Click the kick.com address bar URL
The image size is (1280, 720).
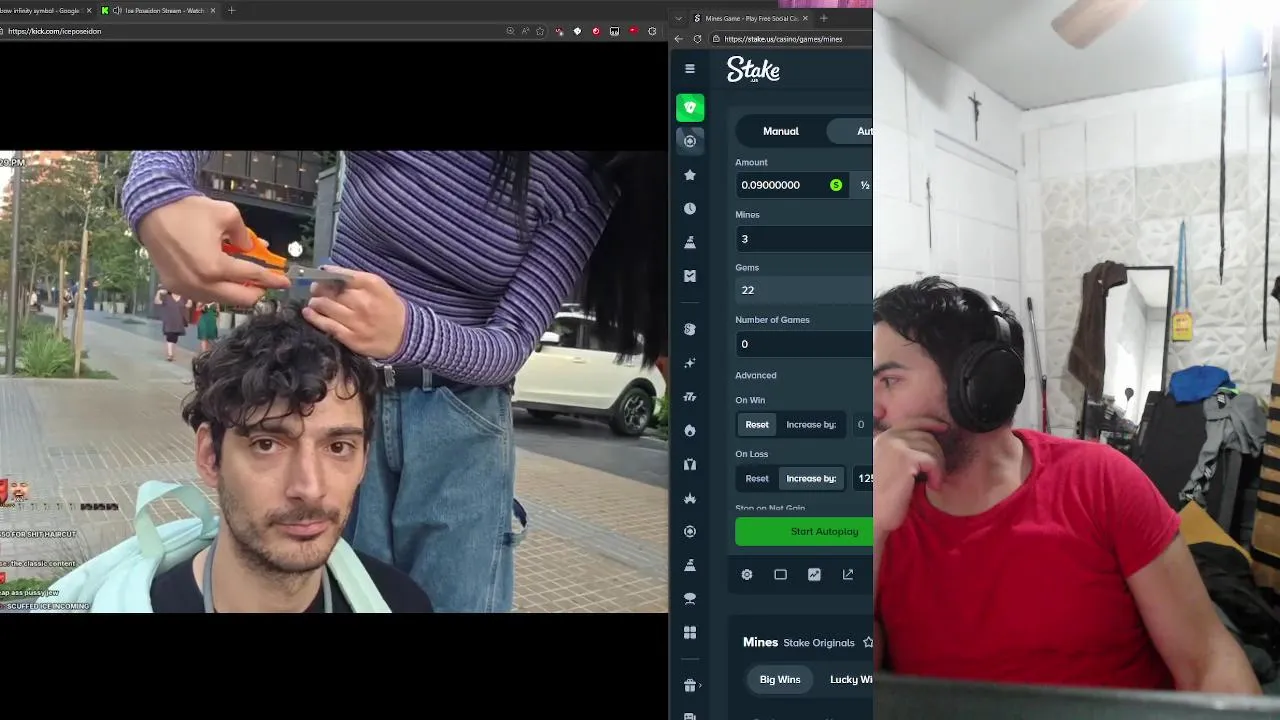pyautogui.click(x=54, y=31)
